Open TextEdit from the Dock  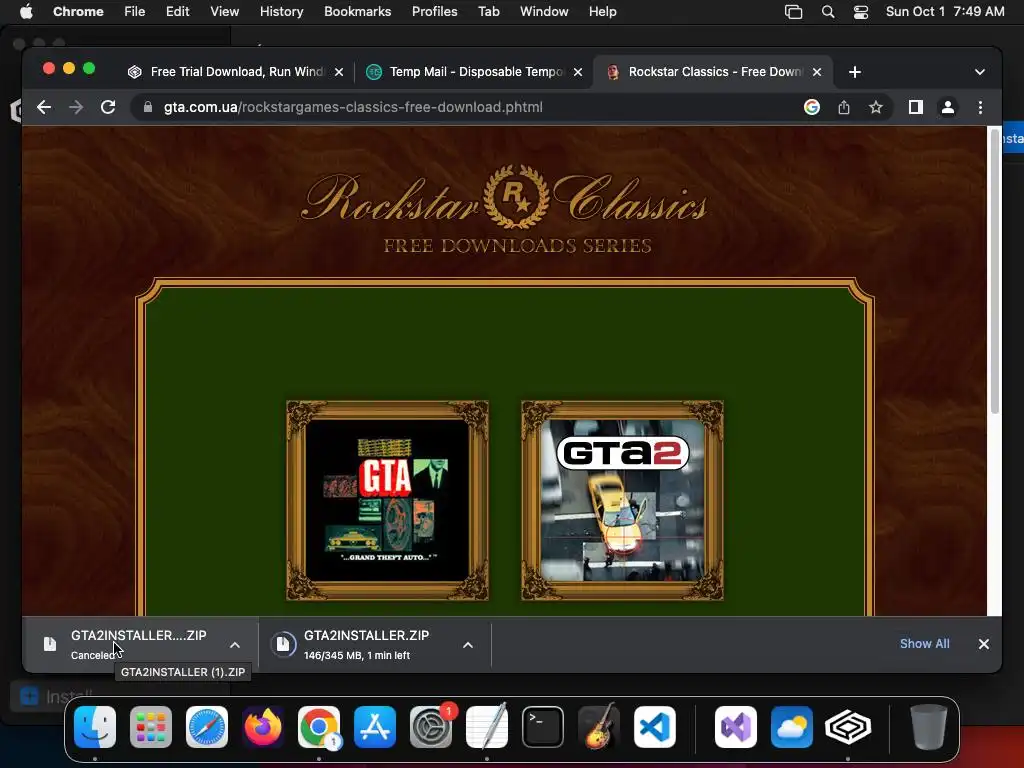pos(487,727)
